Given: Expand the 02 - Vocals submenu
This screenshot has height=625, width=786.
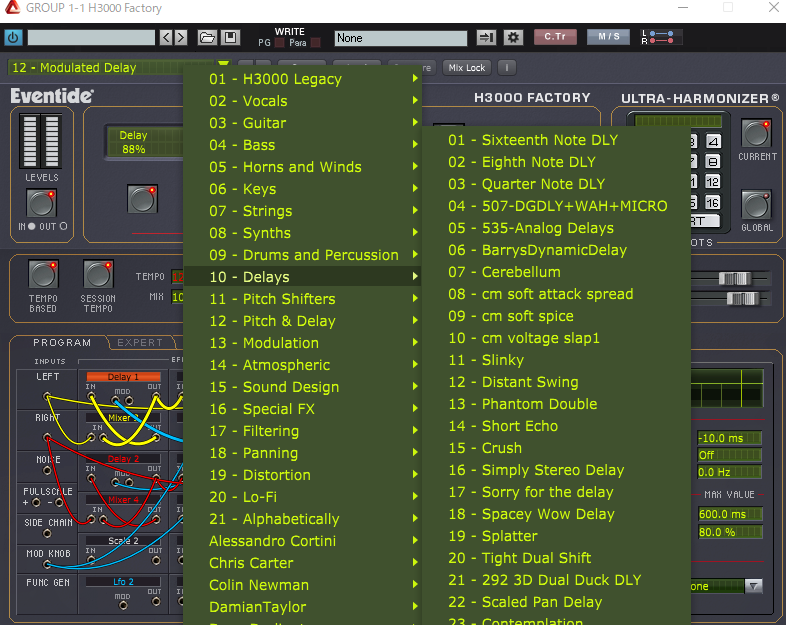Looking at the screenshot, I should click(x=303, y=101).
